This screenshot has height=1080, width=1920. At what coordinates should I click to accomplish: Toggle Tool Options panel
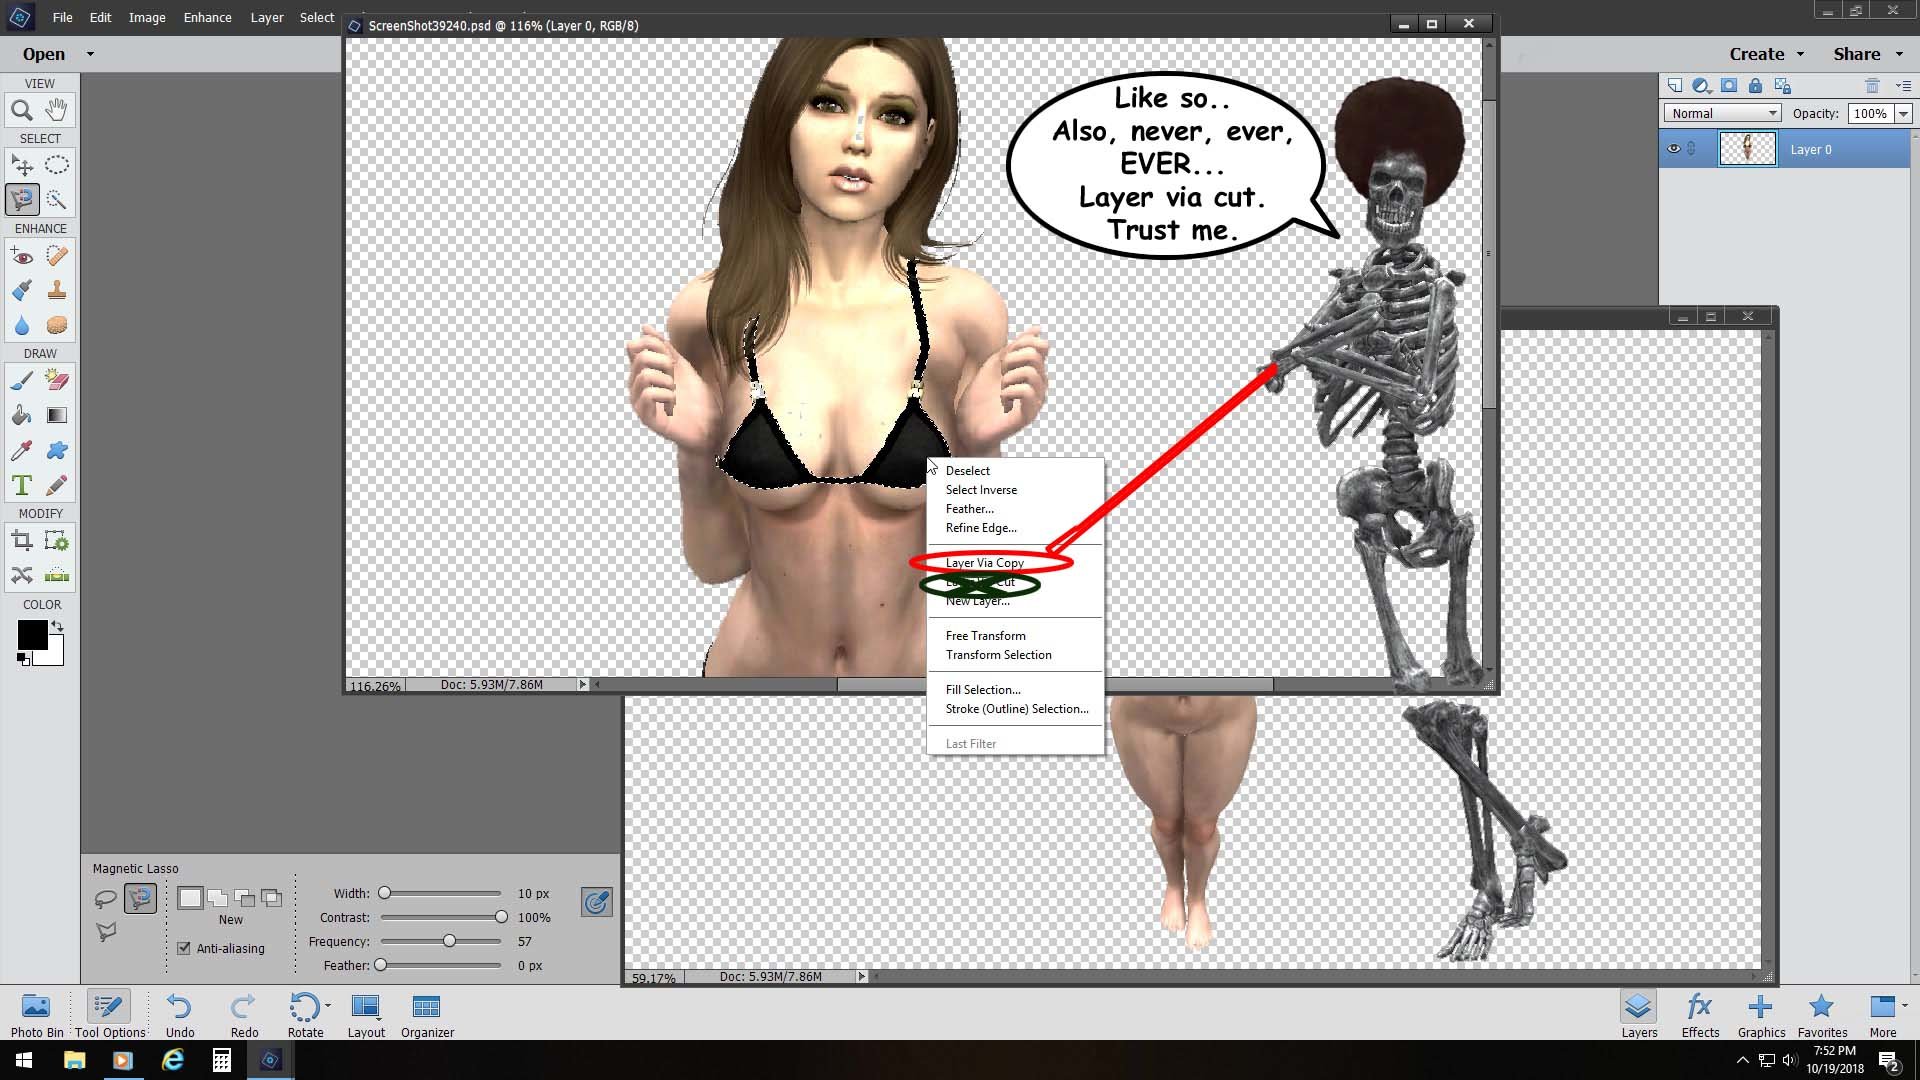110,1014
